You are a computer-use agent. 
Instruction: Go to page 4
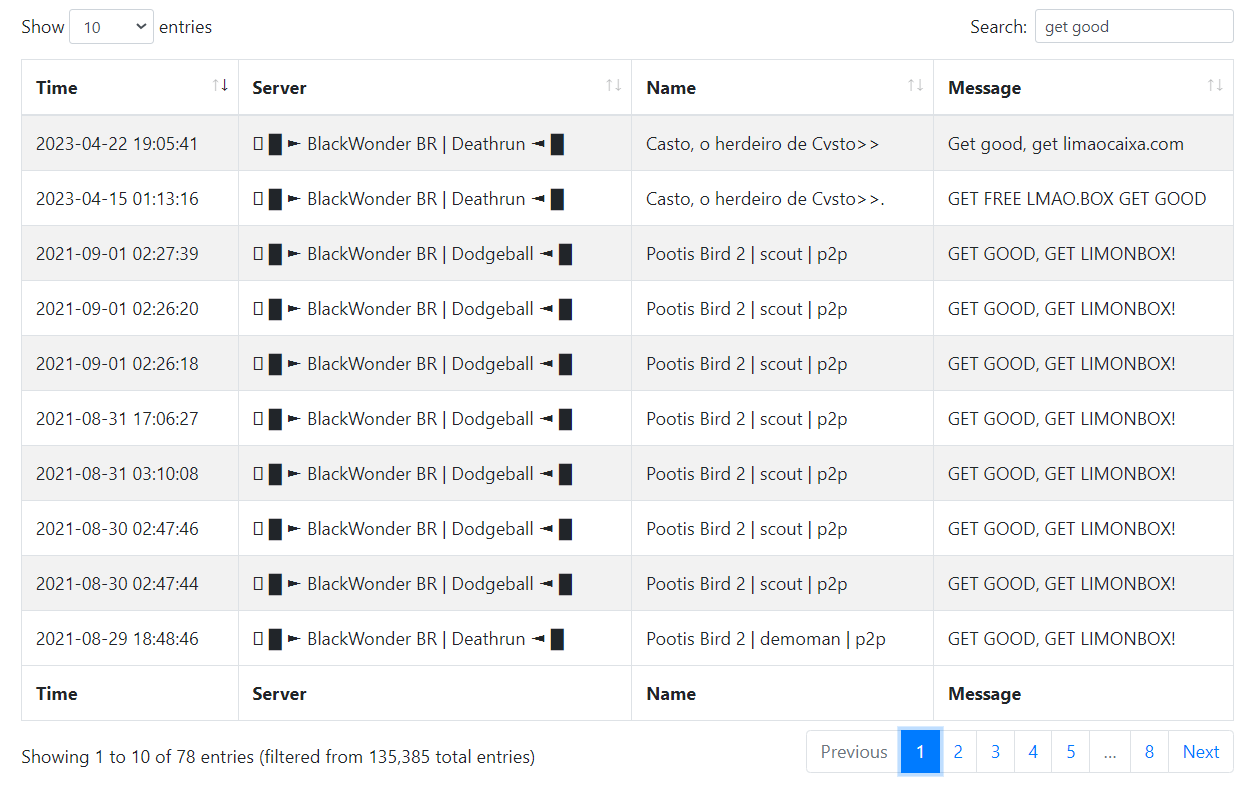click(x=1033, y=752)
